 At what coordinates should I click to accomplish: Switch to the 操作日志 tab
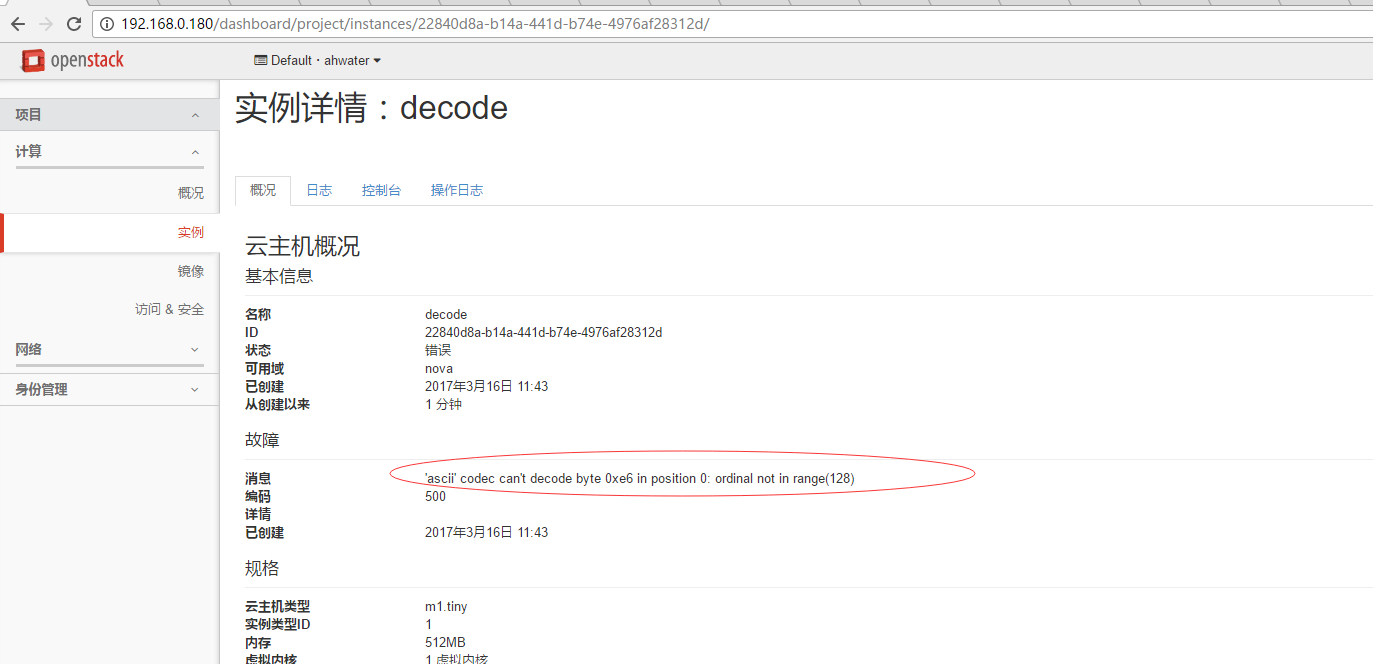tap(457, 189)
